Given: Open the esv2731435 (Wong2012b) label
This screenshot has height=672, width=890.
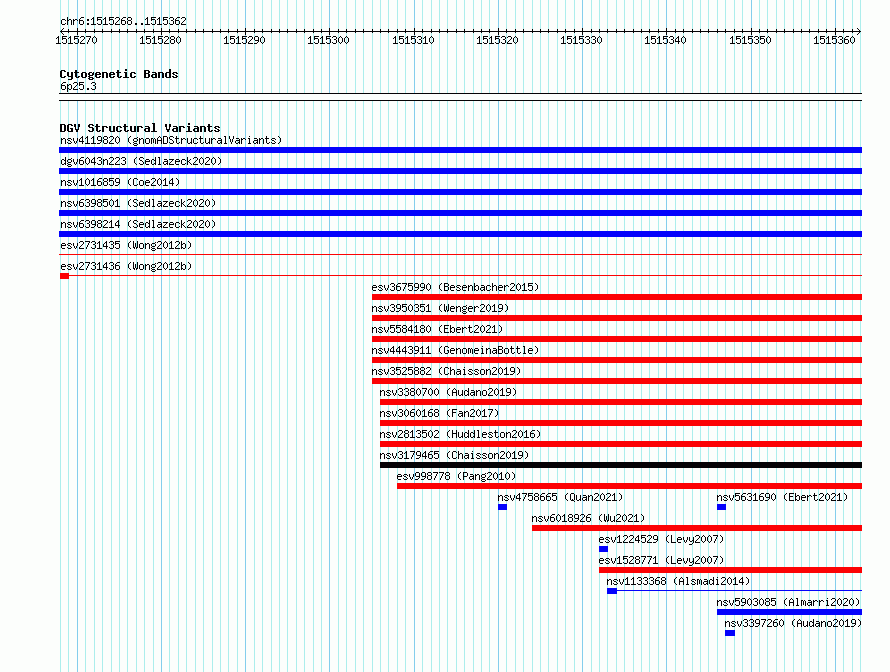Looking at the screenshot, I should coord(126,245).
